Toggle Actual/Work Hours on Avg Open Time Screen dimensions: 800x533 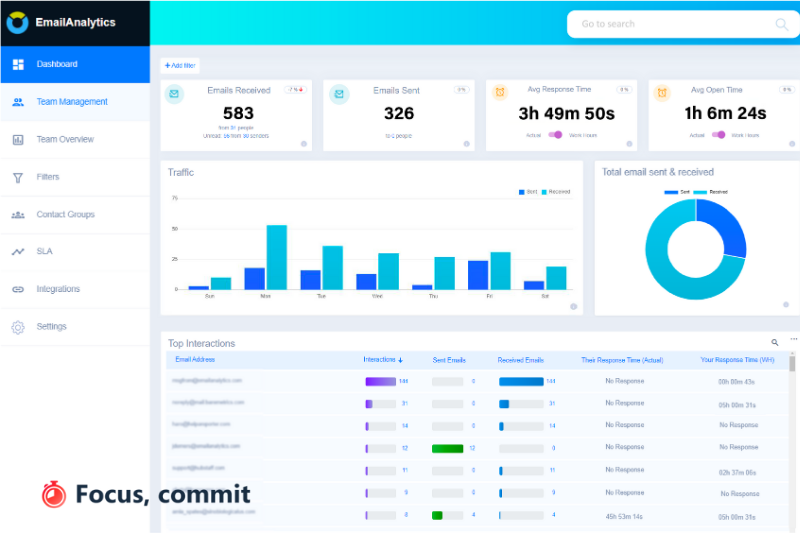(718, 135)
